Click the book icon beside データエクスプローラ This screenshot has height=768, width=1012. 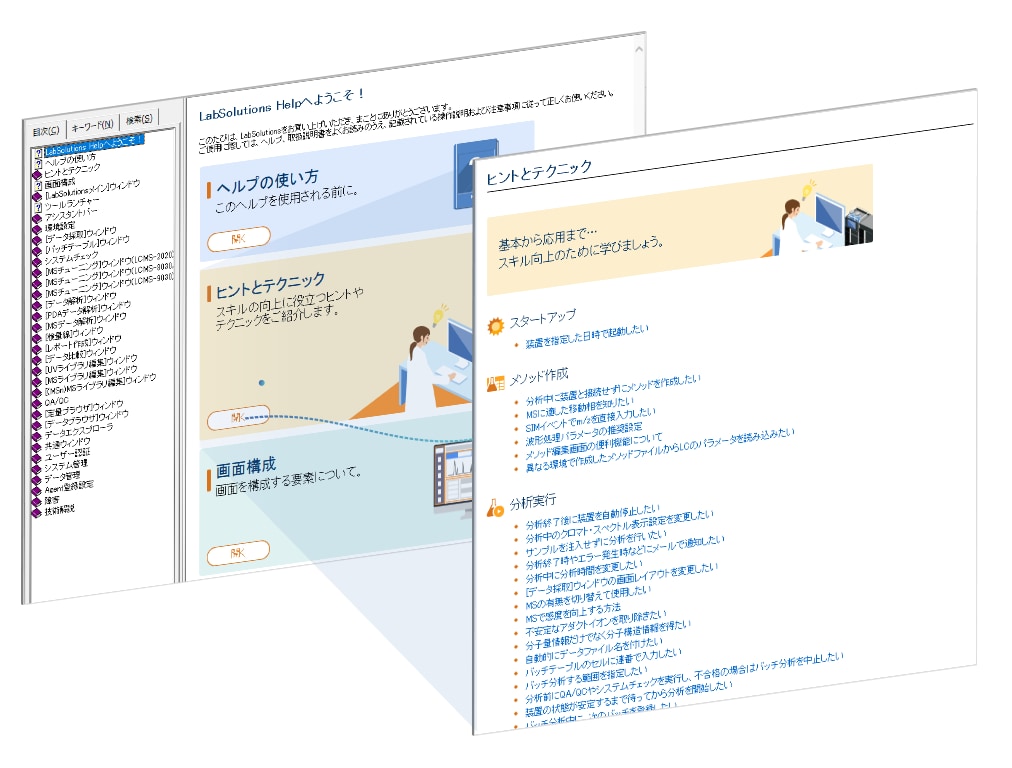pyautogui.click(x=37, y=436)
